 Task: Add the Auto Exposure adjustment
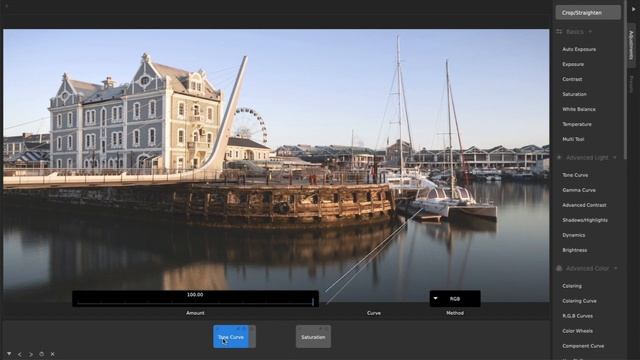(x=579, y=49)
